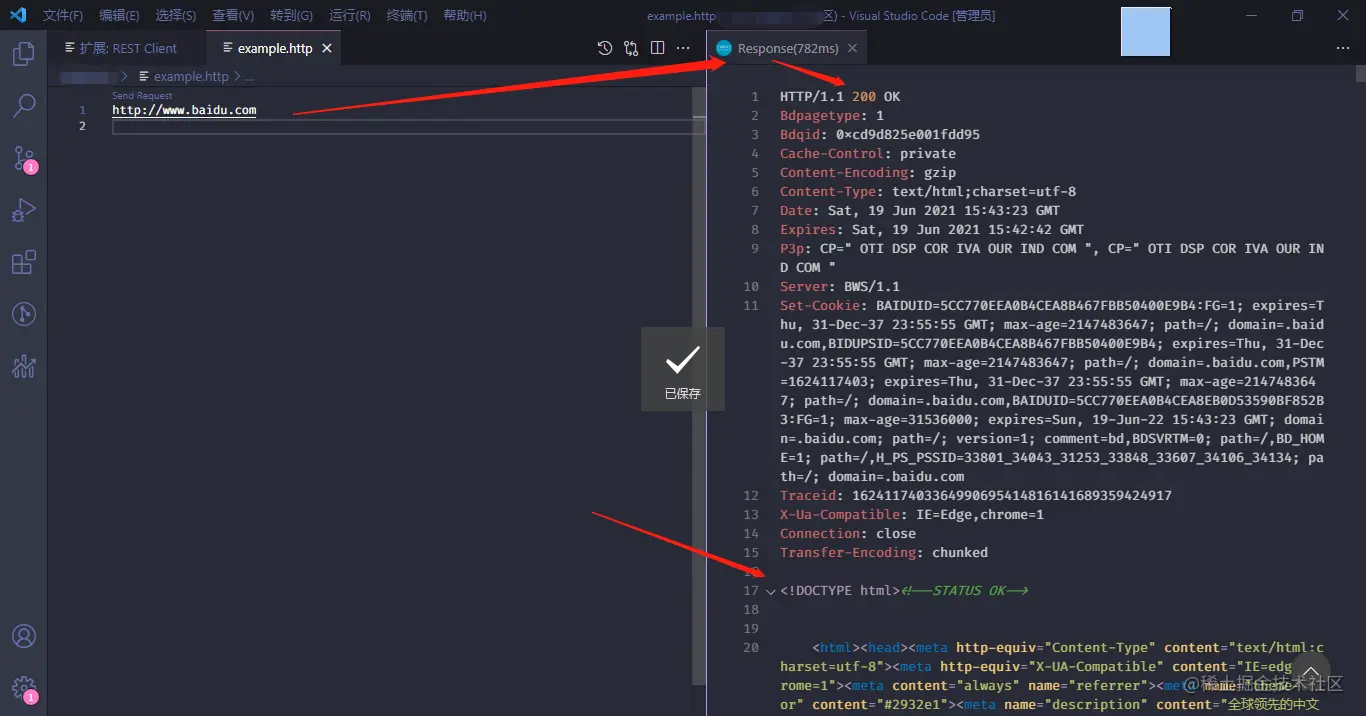Click empty line 2 in example.http editor
Image resolution: width=1366 pixels, height=716 pixels.
[x=408, y=127]
